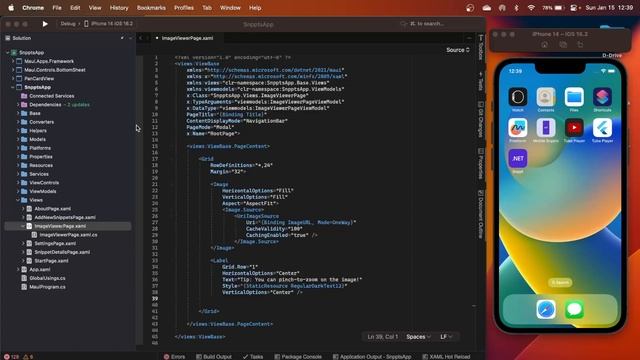Open MauiProgram.cs file
Viewport: 640px width, 360px height.
coord(47,287)
